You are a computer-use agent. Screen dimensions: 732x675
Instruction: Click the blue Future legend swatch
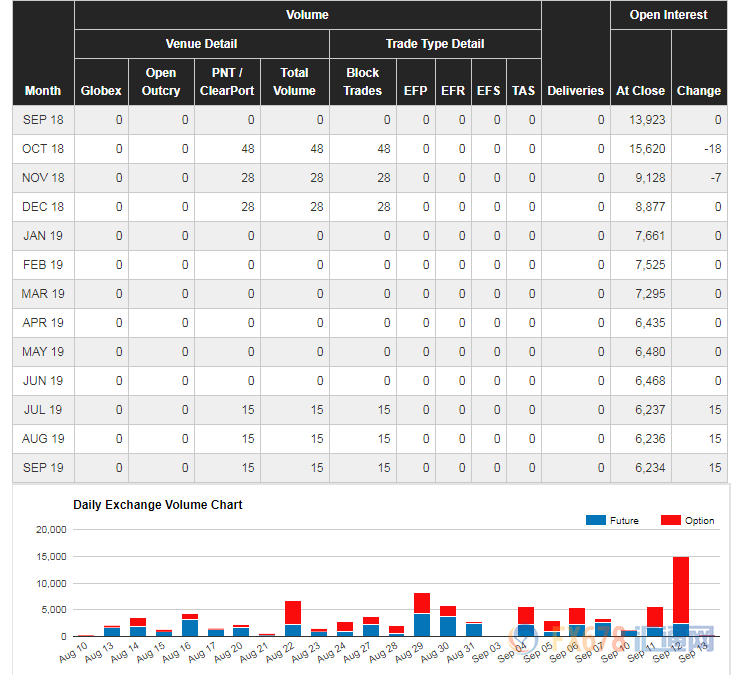click(x=595, y=520)
